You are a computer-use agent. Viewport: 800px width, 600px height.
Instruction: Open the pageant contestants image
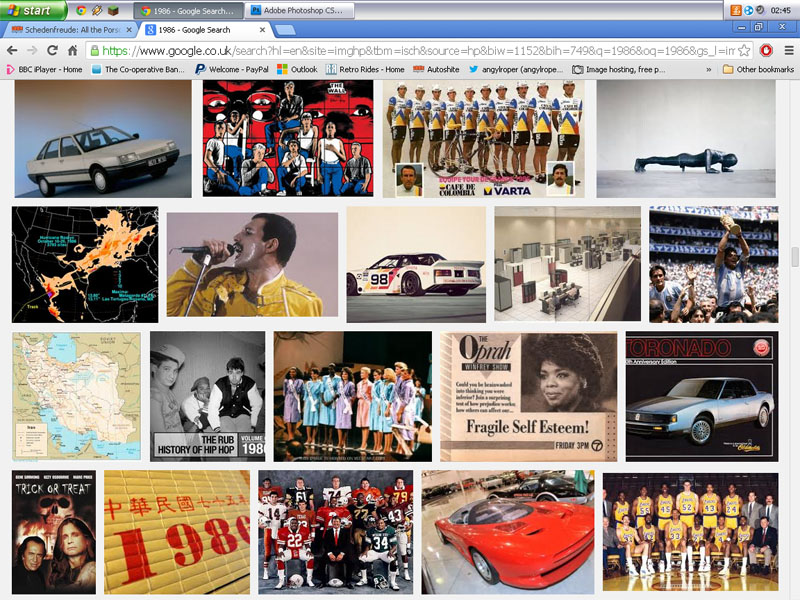[353, 396]
